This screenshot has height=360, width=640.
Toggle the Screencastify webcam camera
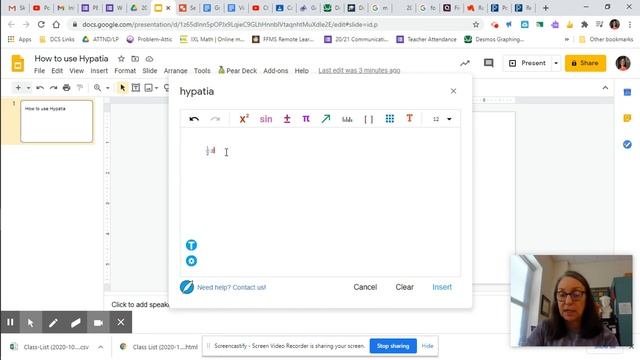pos(98,322)
